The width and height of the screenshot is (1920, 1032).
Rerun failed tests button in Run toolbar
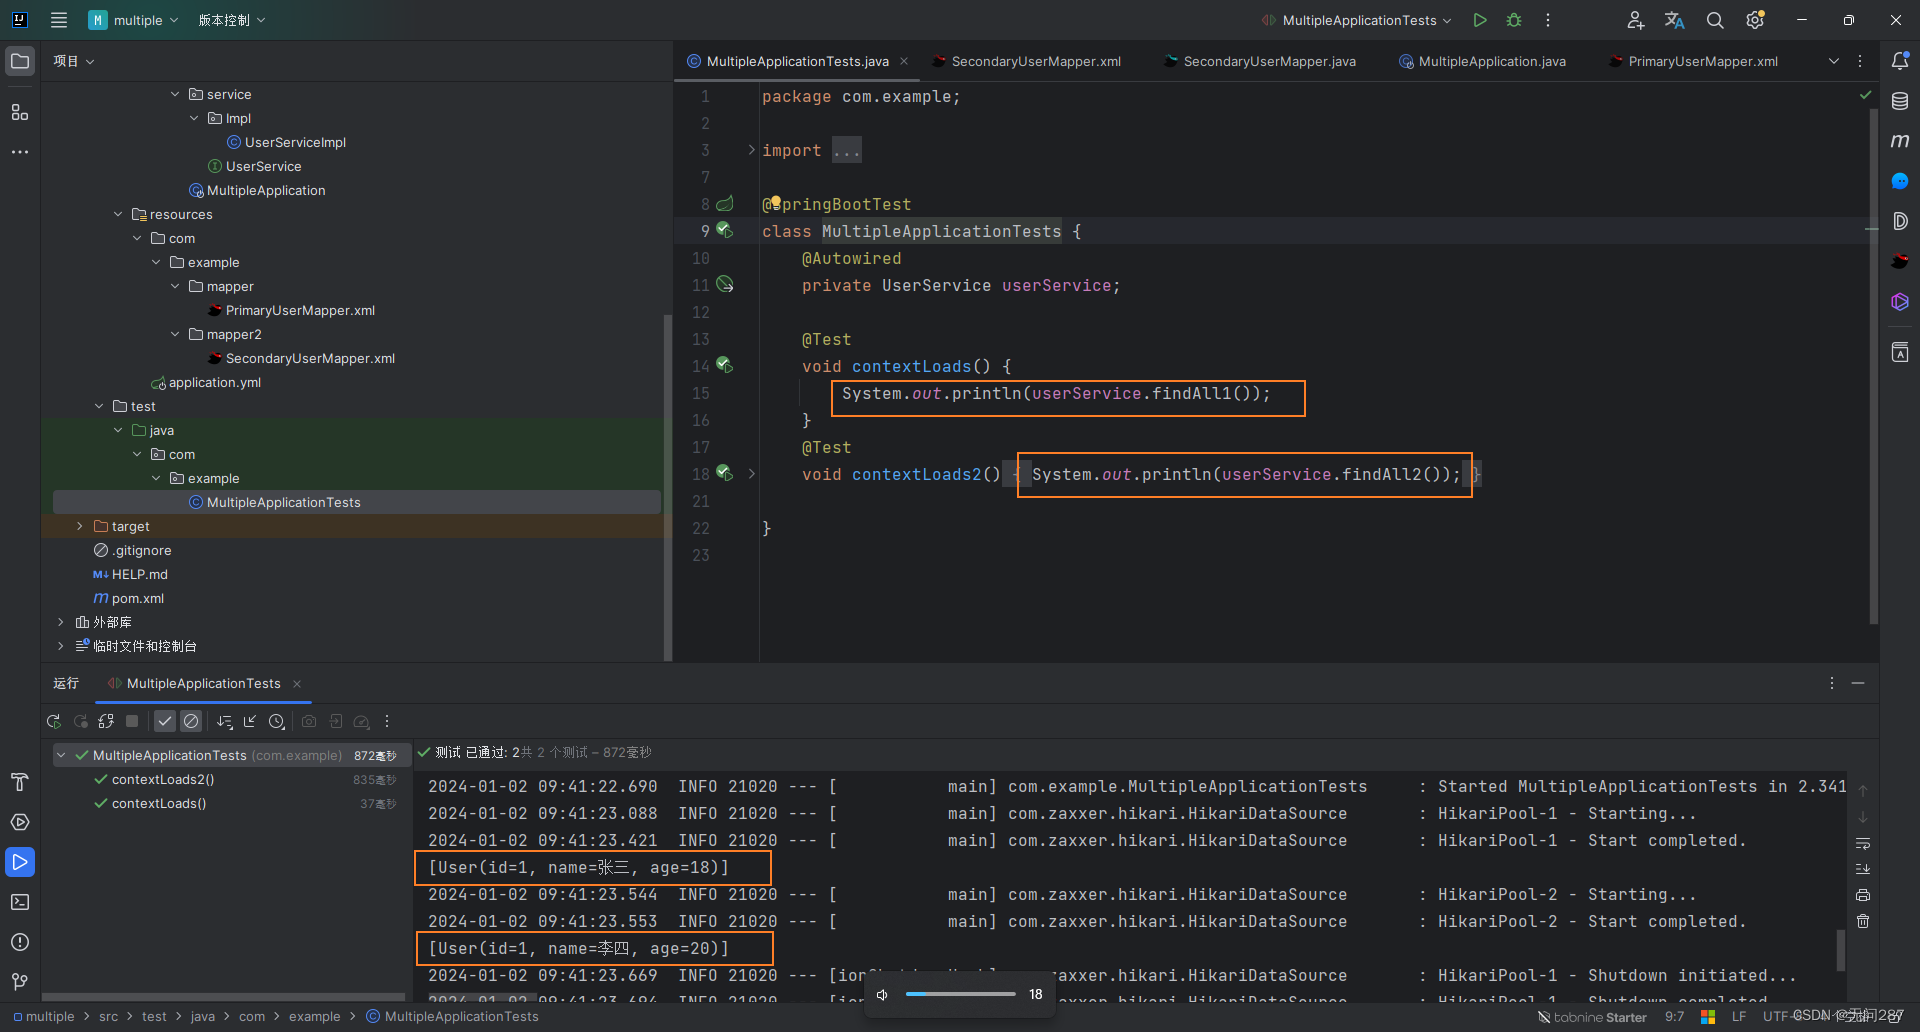81,721
